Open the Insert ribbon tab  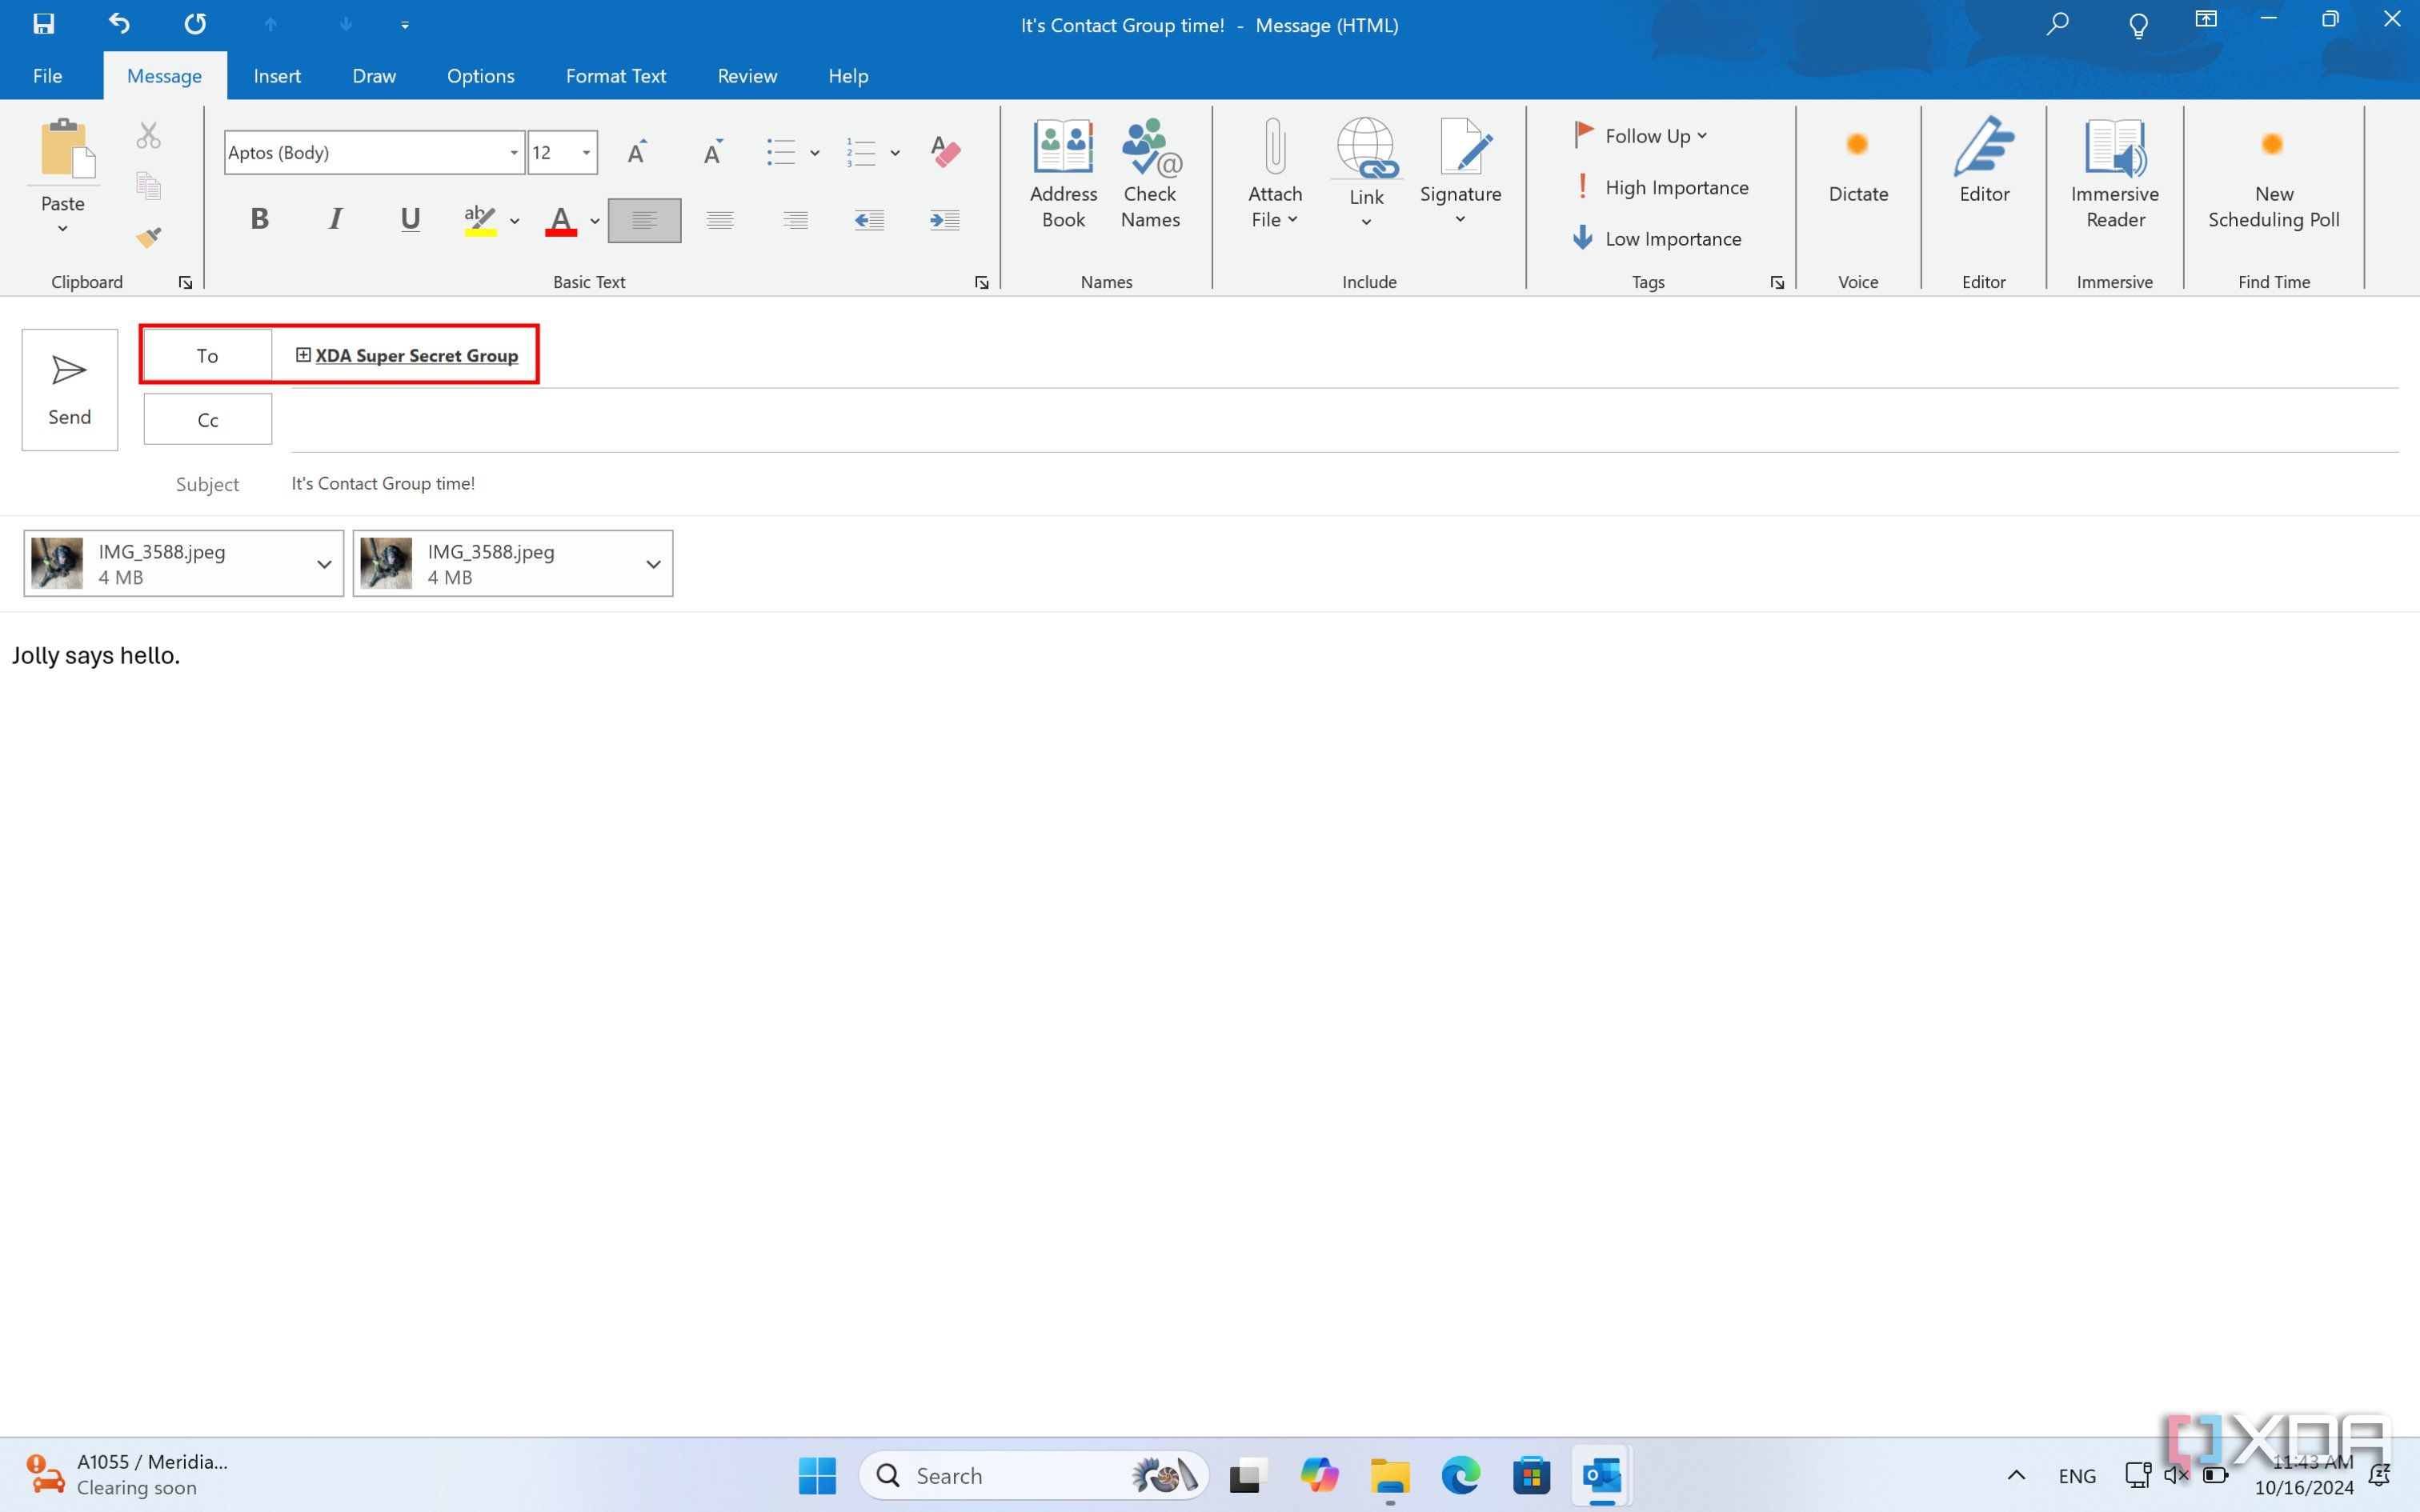[277, 75]
